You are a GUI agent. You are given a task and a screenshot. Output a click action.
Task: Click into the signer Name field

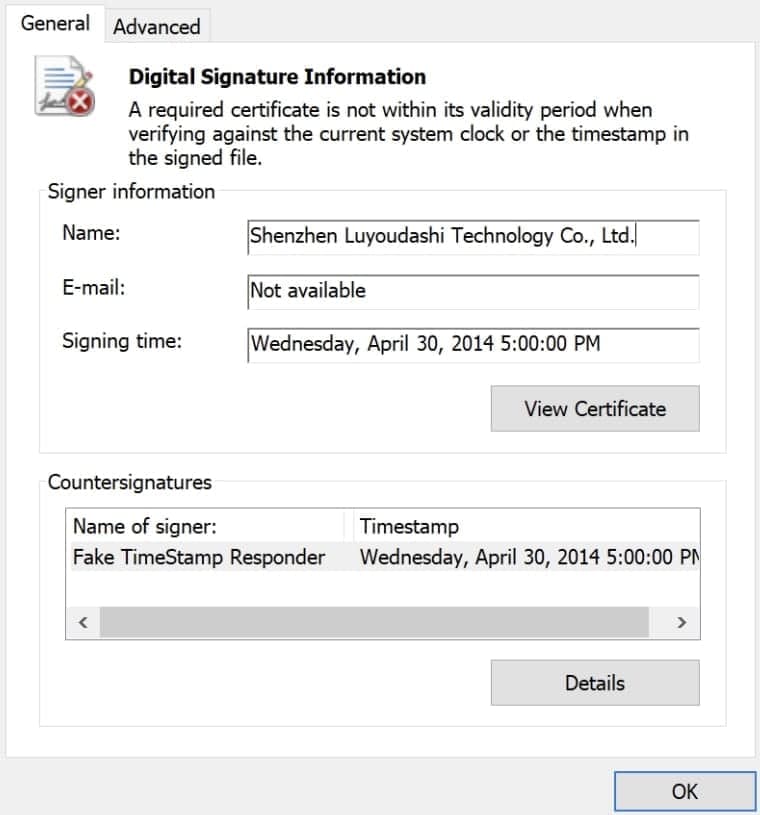(472, 237)
